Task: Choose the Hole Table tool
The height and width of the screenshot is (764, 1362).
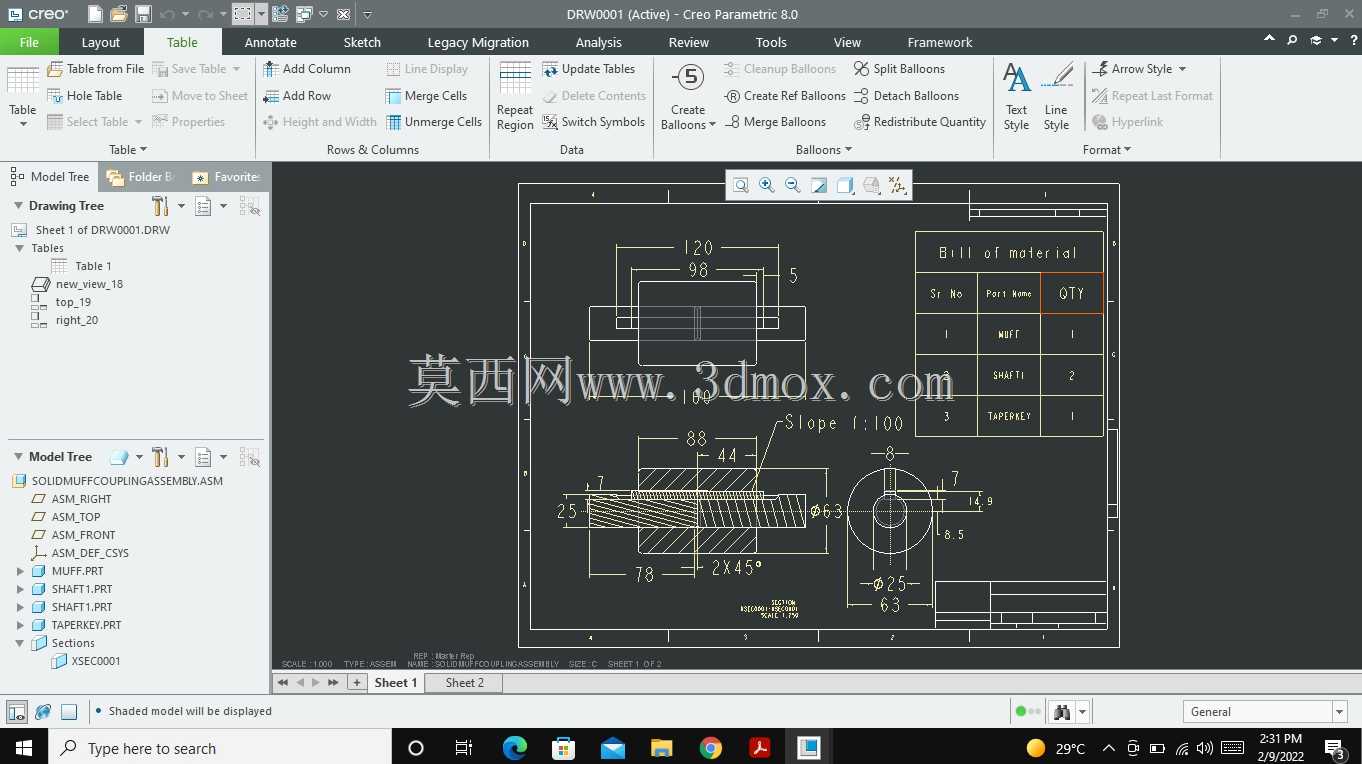Action: click(x=84, y=96)
